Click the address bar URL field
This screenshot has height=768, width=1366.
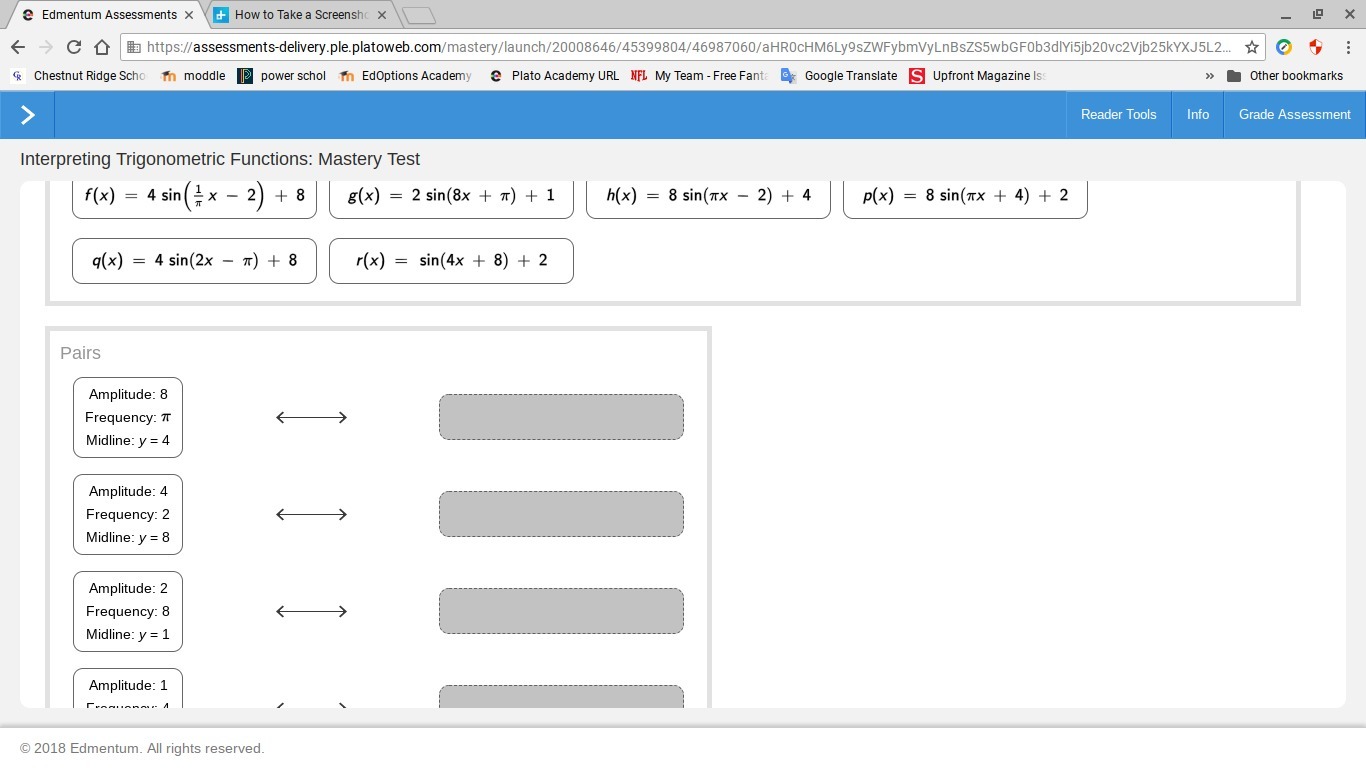[x=690, y=47]
